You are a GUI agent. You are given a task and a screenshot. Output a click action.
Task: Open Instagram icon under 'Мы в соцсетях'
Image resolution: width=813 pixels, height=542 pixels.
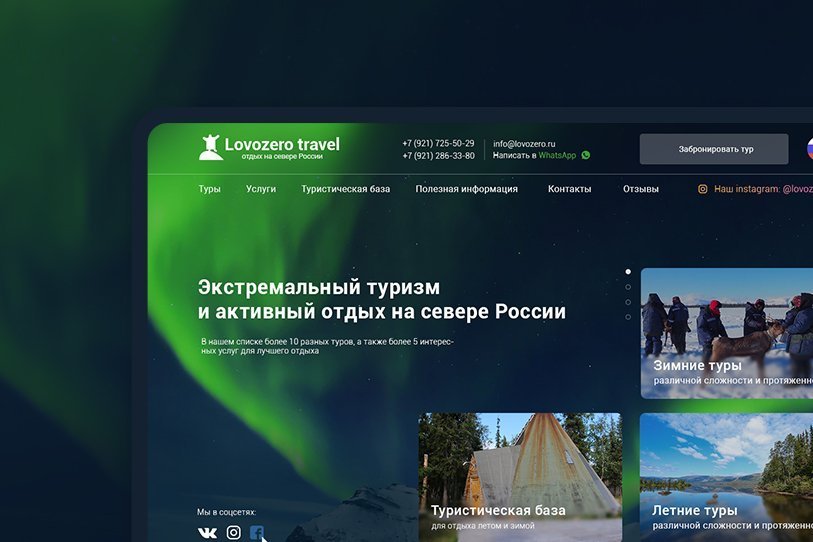234,532
